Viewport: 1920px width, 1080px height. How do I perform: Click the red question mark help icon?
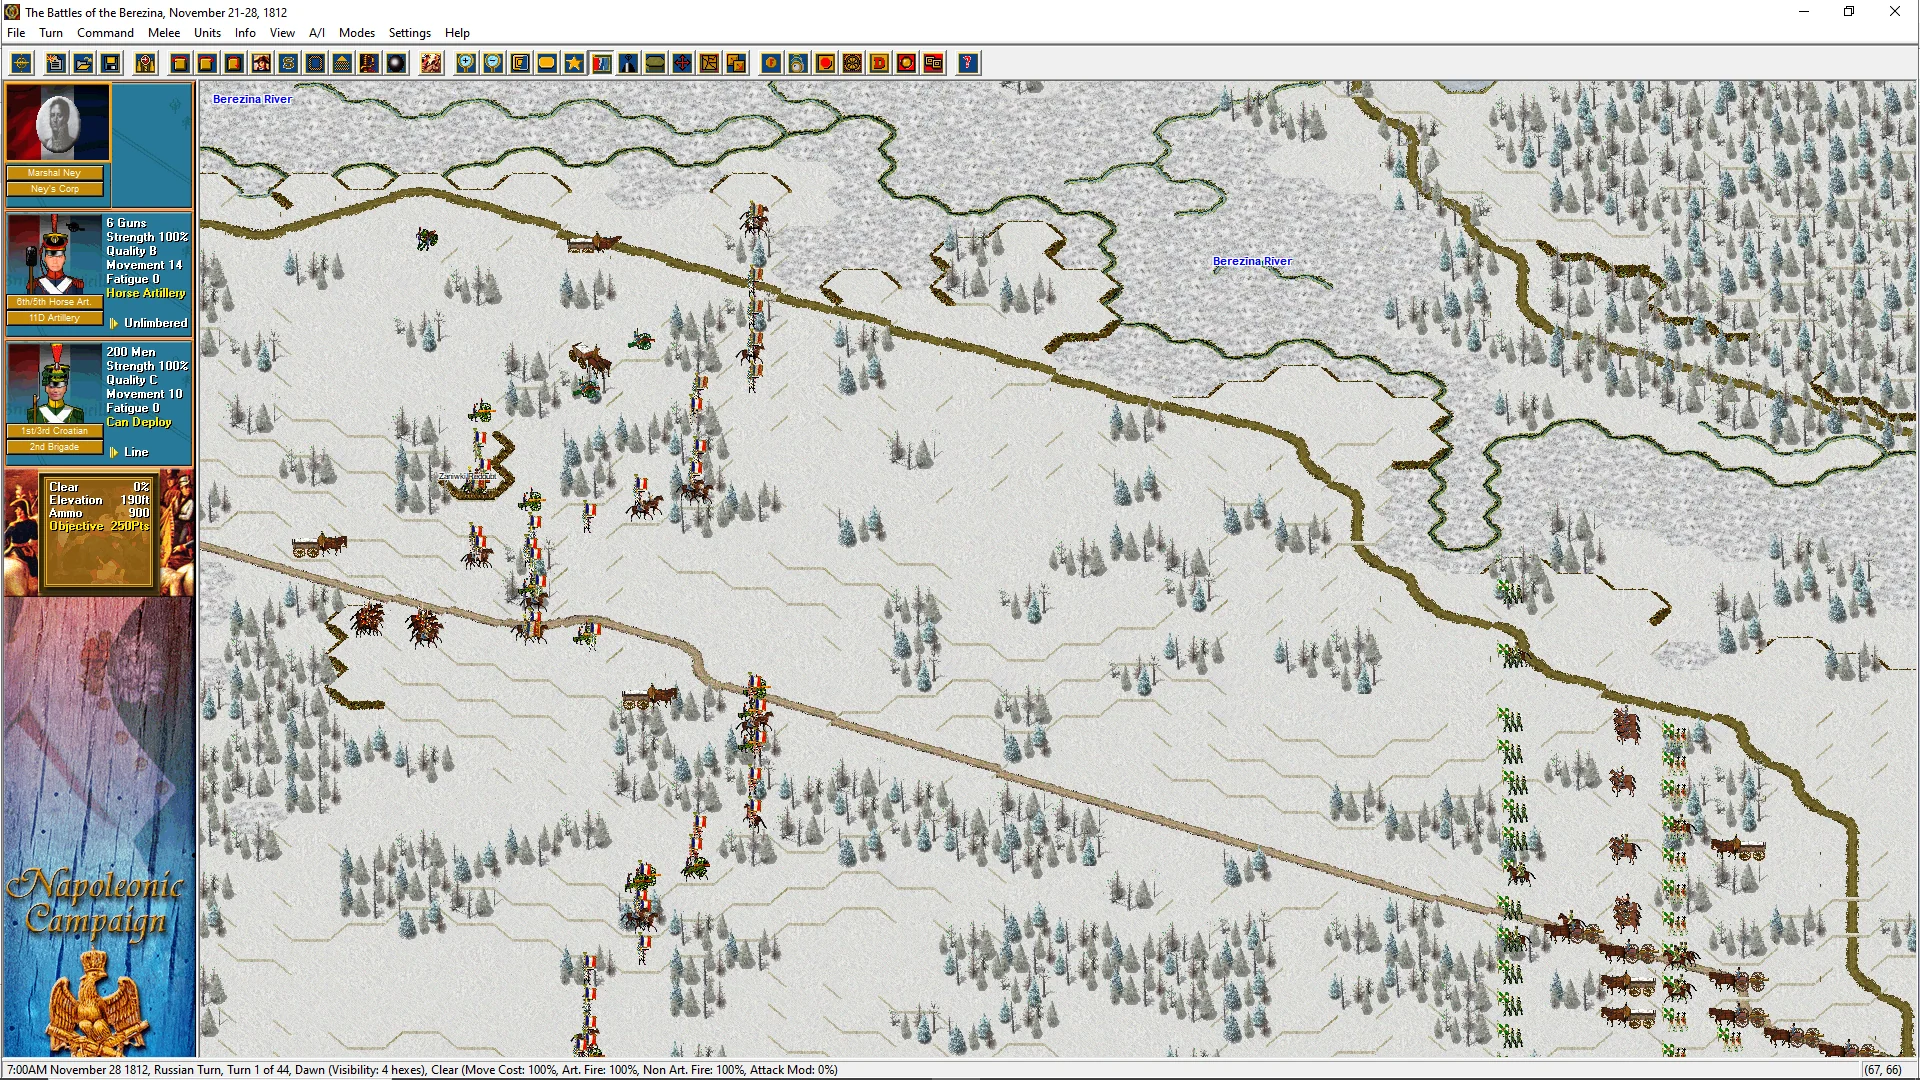pyautogui.click(x=967, y=64)
